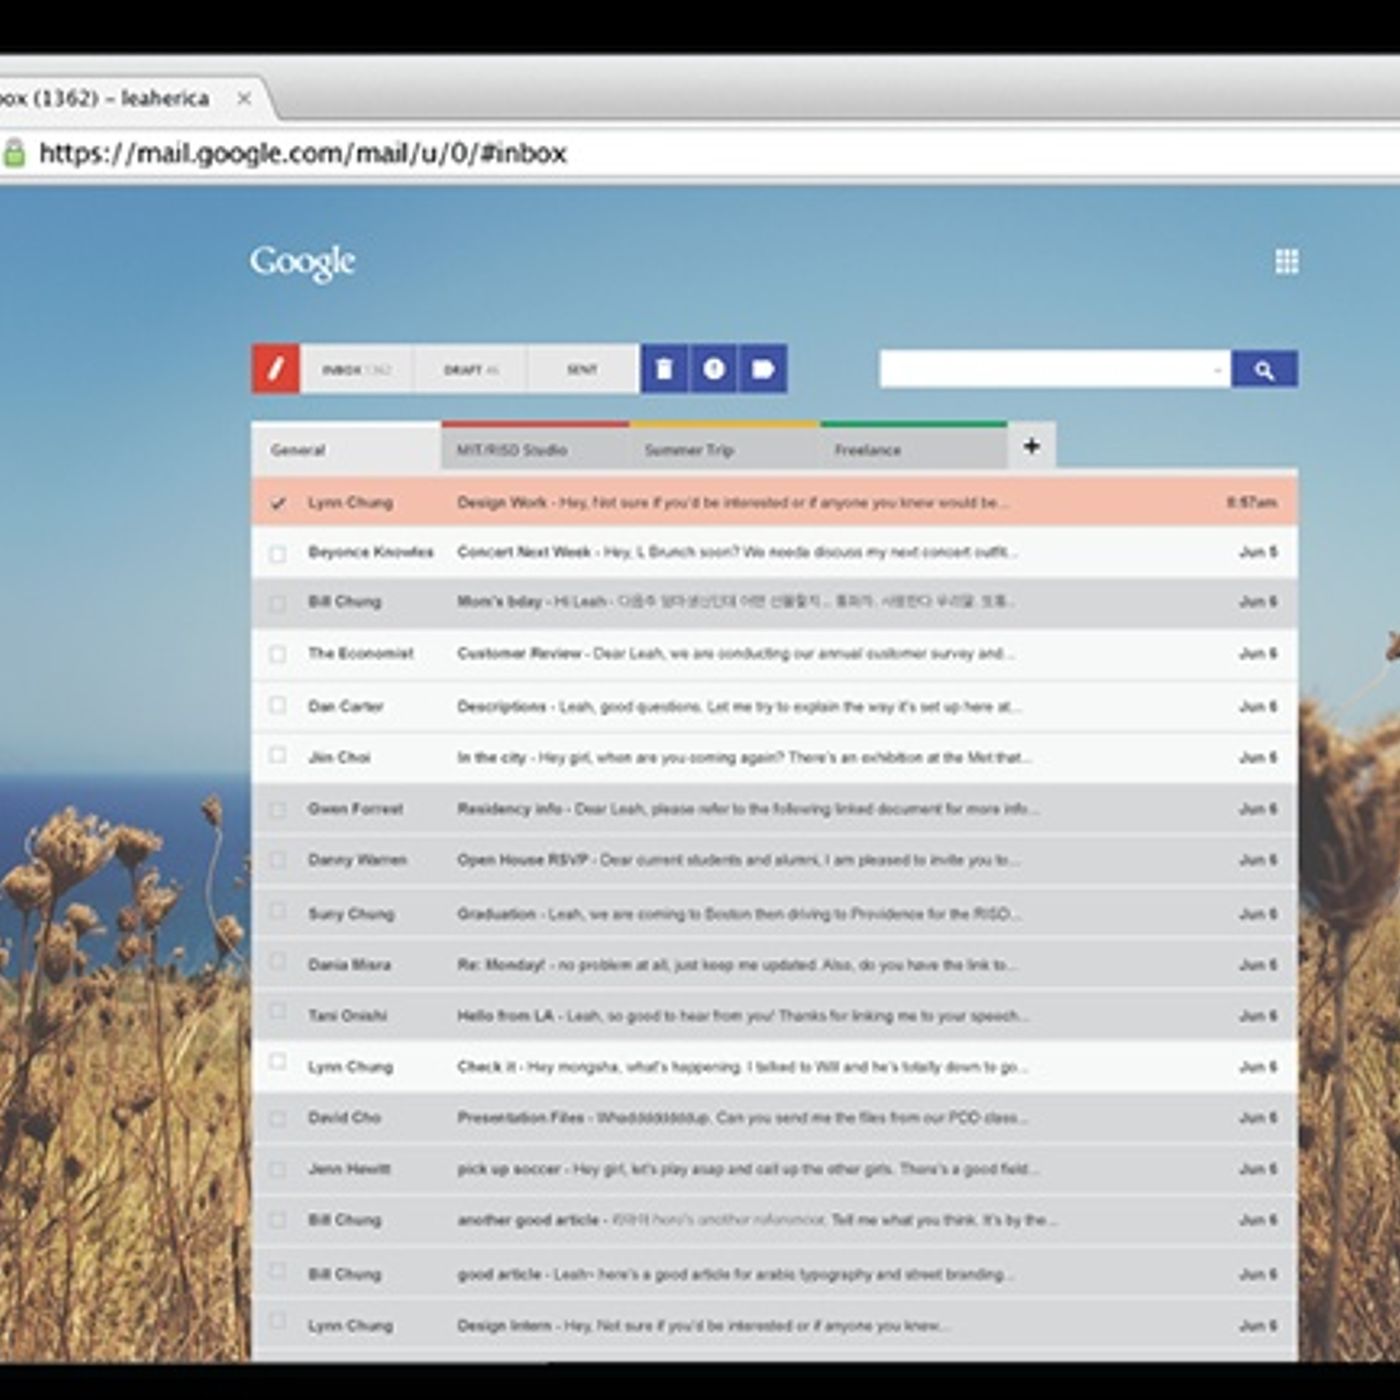Tick the Gwen Forrest email checkbox
The image size is (1400, 1400).
point(278,808)
